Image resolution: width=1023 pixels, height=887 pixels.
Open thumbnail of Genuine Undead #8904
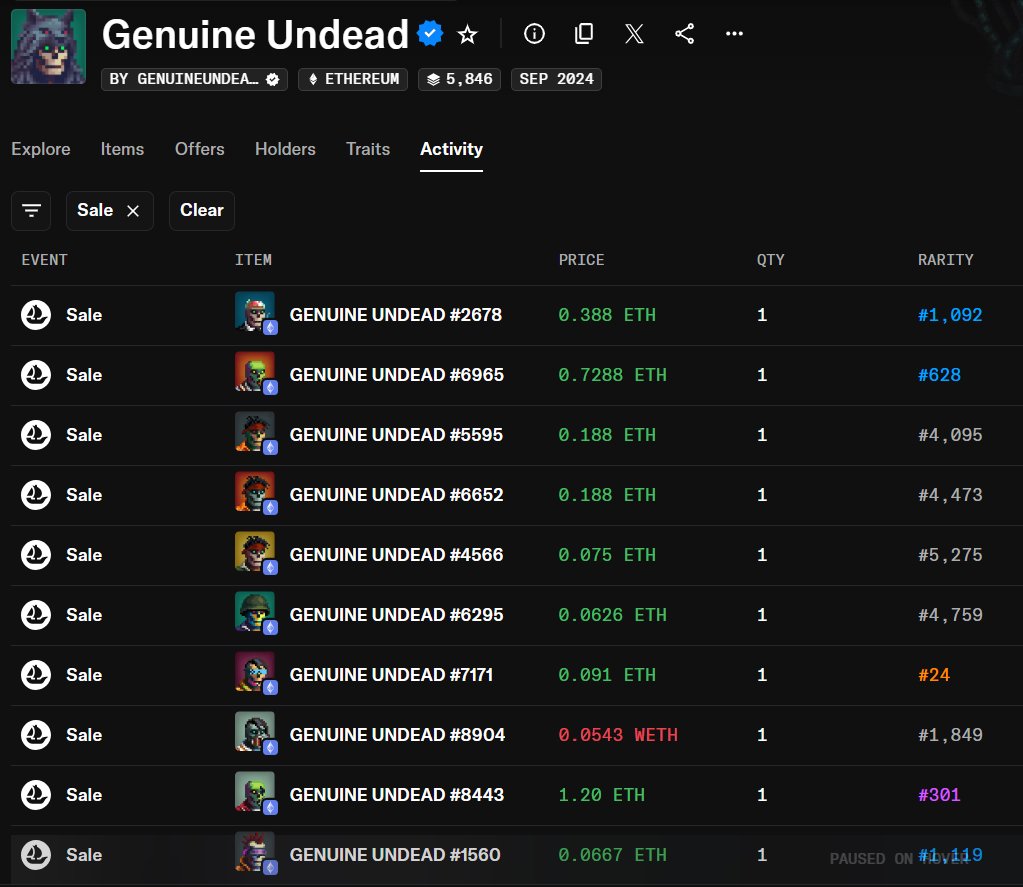coord(255,732)
